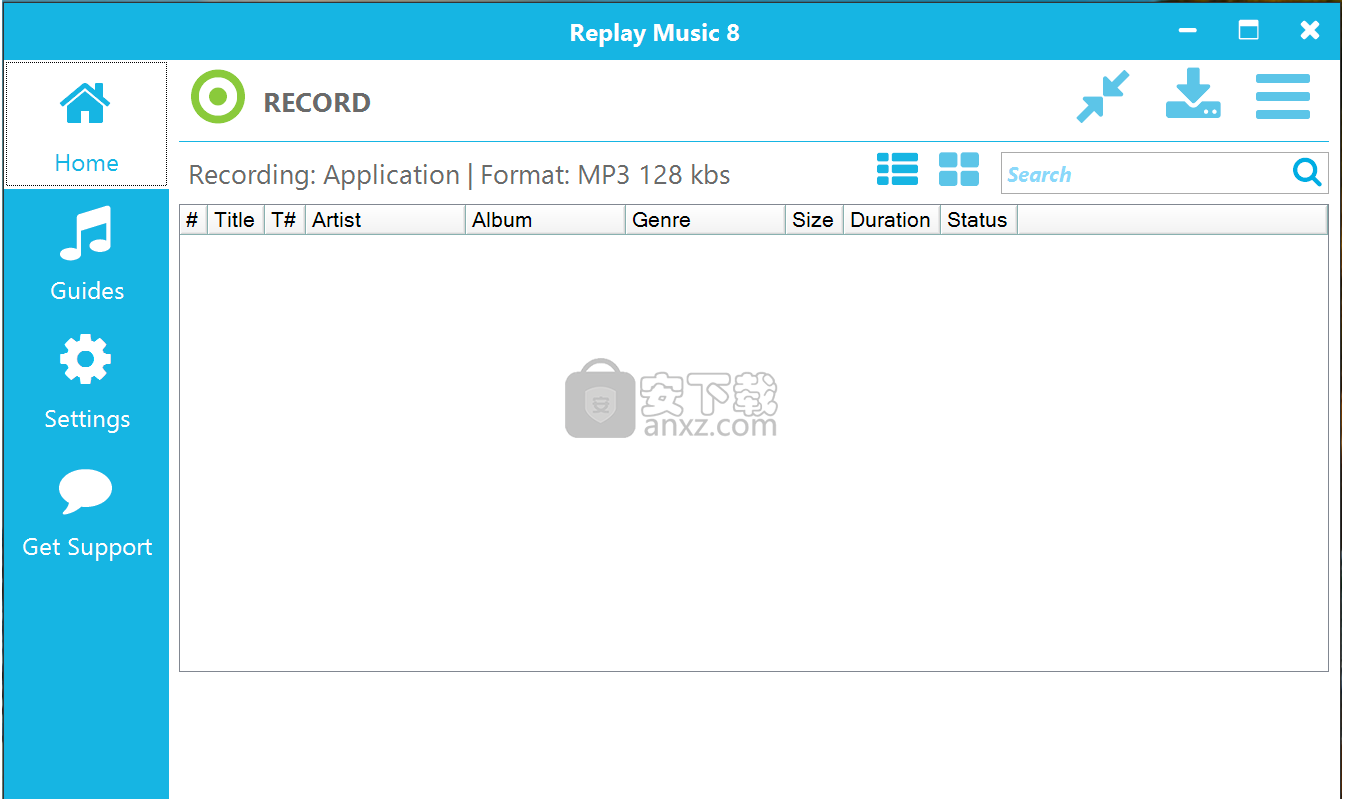Click the house Home icon

[85, 101]
